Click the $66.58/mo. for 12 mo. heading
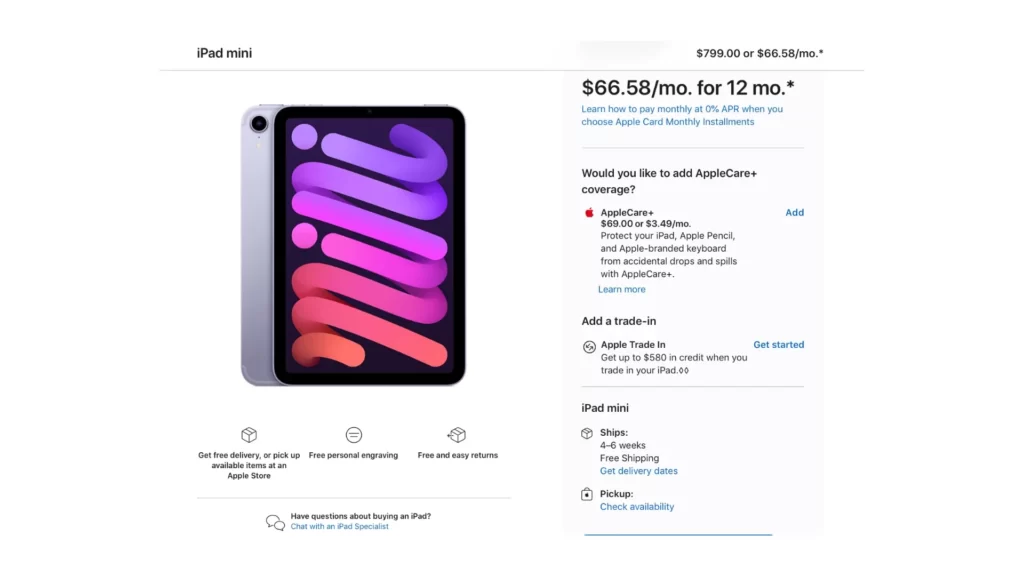 (688, 88)
